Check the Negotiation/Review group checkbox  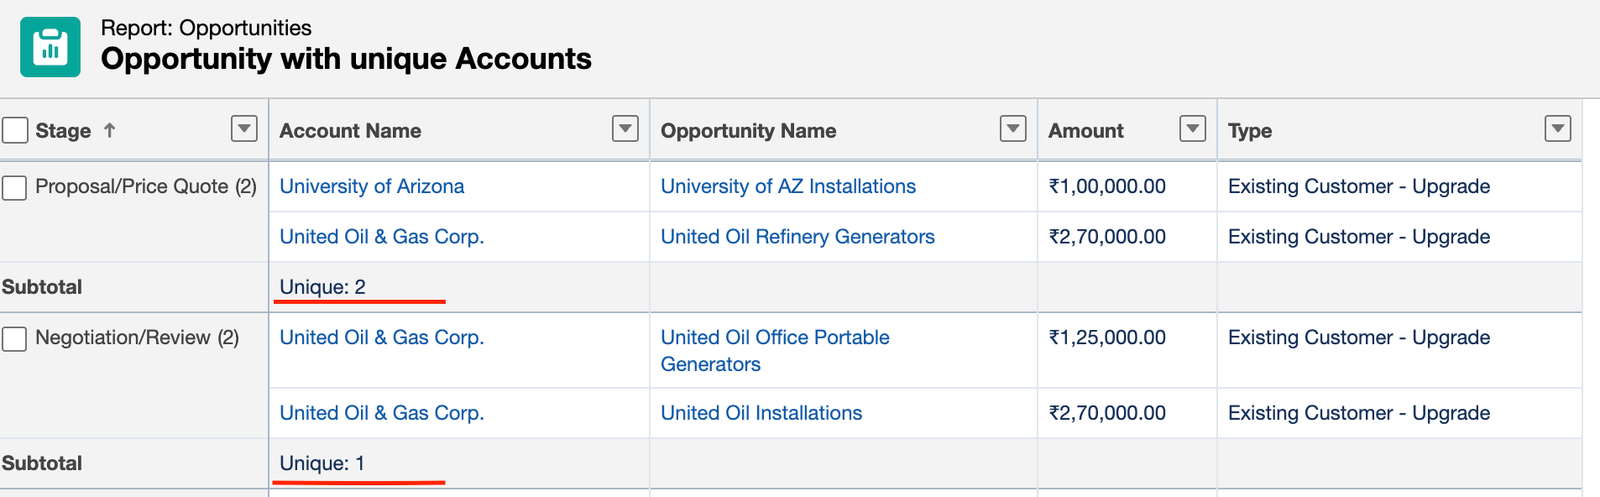pyautogui.click(x=15, y=339)
